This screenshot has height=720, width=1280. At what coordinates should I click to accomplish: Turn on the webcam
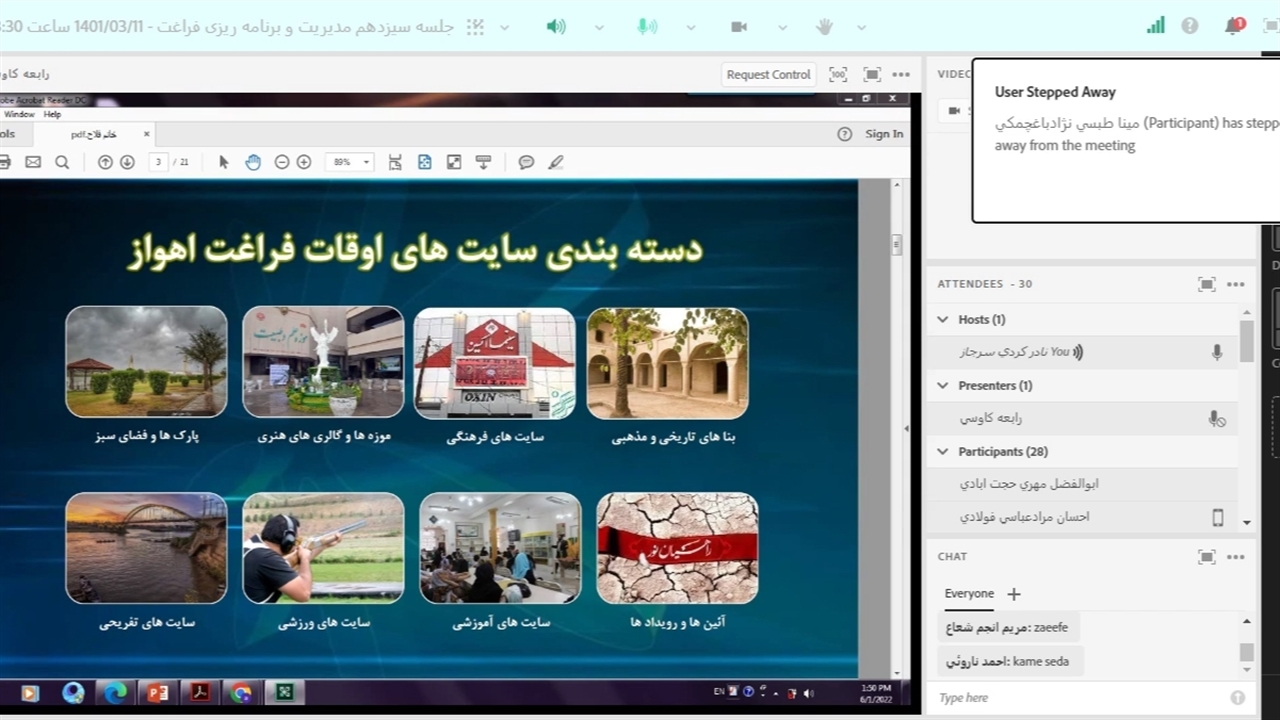coord(739,27)
